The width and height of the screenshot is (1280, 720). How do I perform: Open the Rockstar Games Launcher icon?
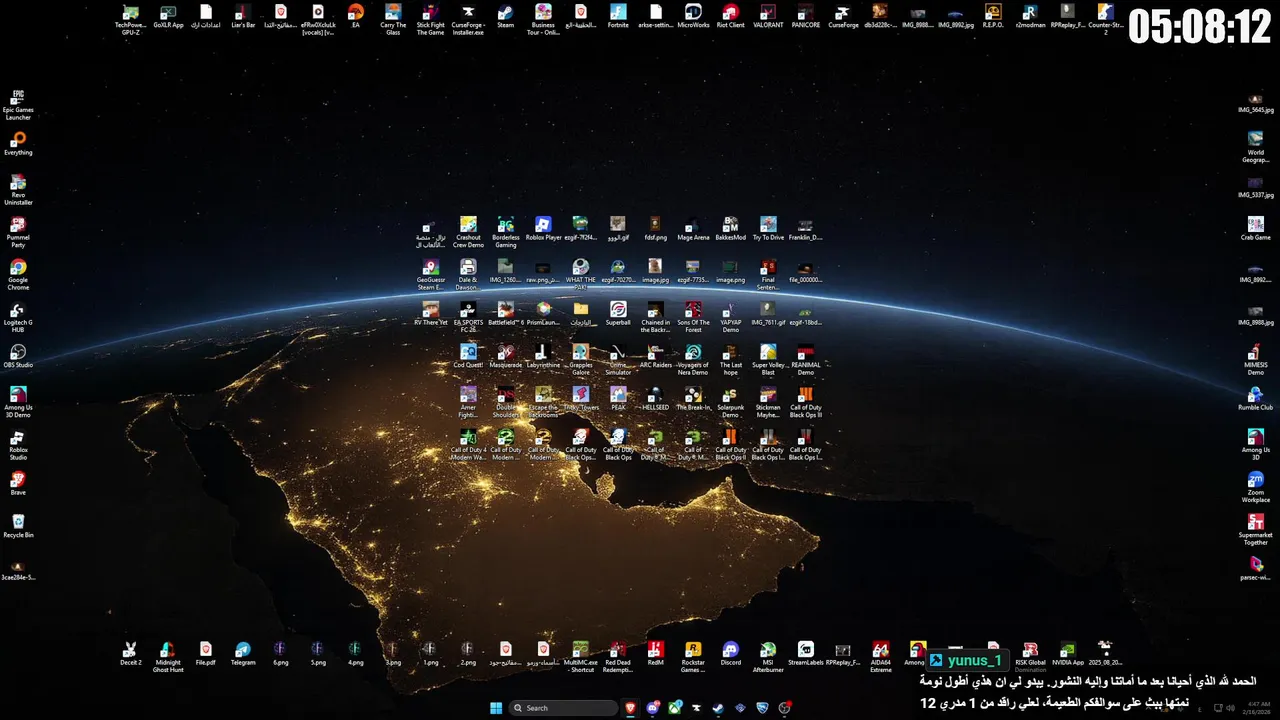[x=693, y=657]
